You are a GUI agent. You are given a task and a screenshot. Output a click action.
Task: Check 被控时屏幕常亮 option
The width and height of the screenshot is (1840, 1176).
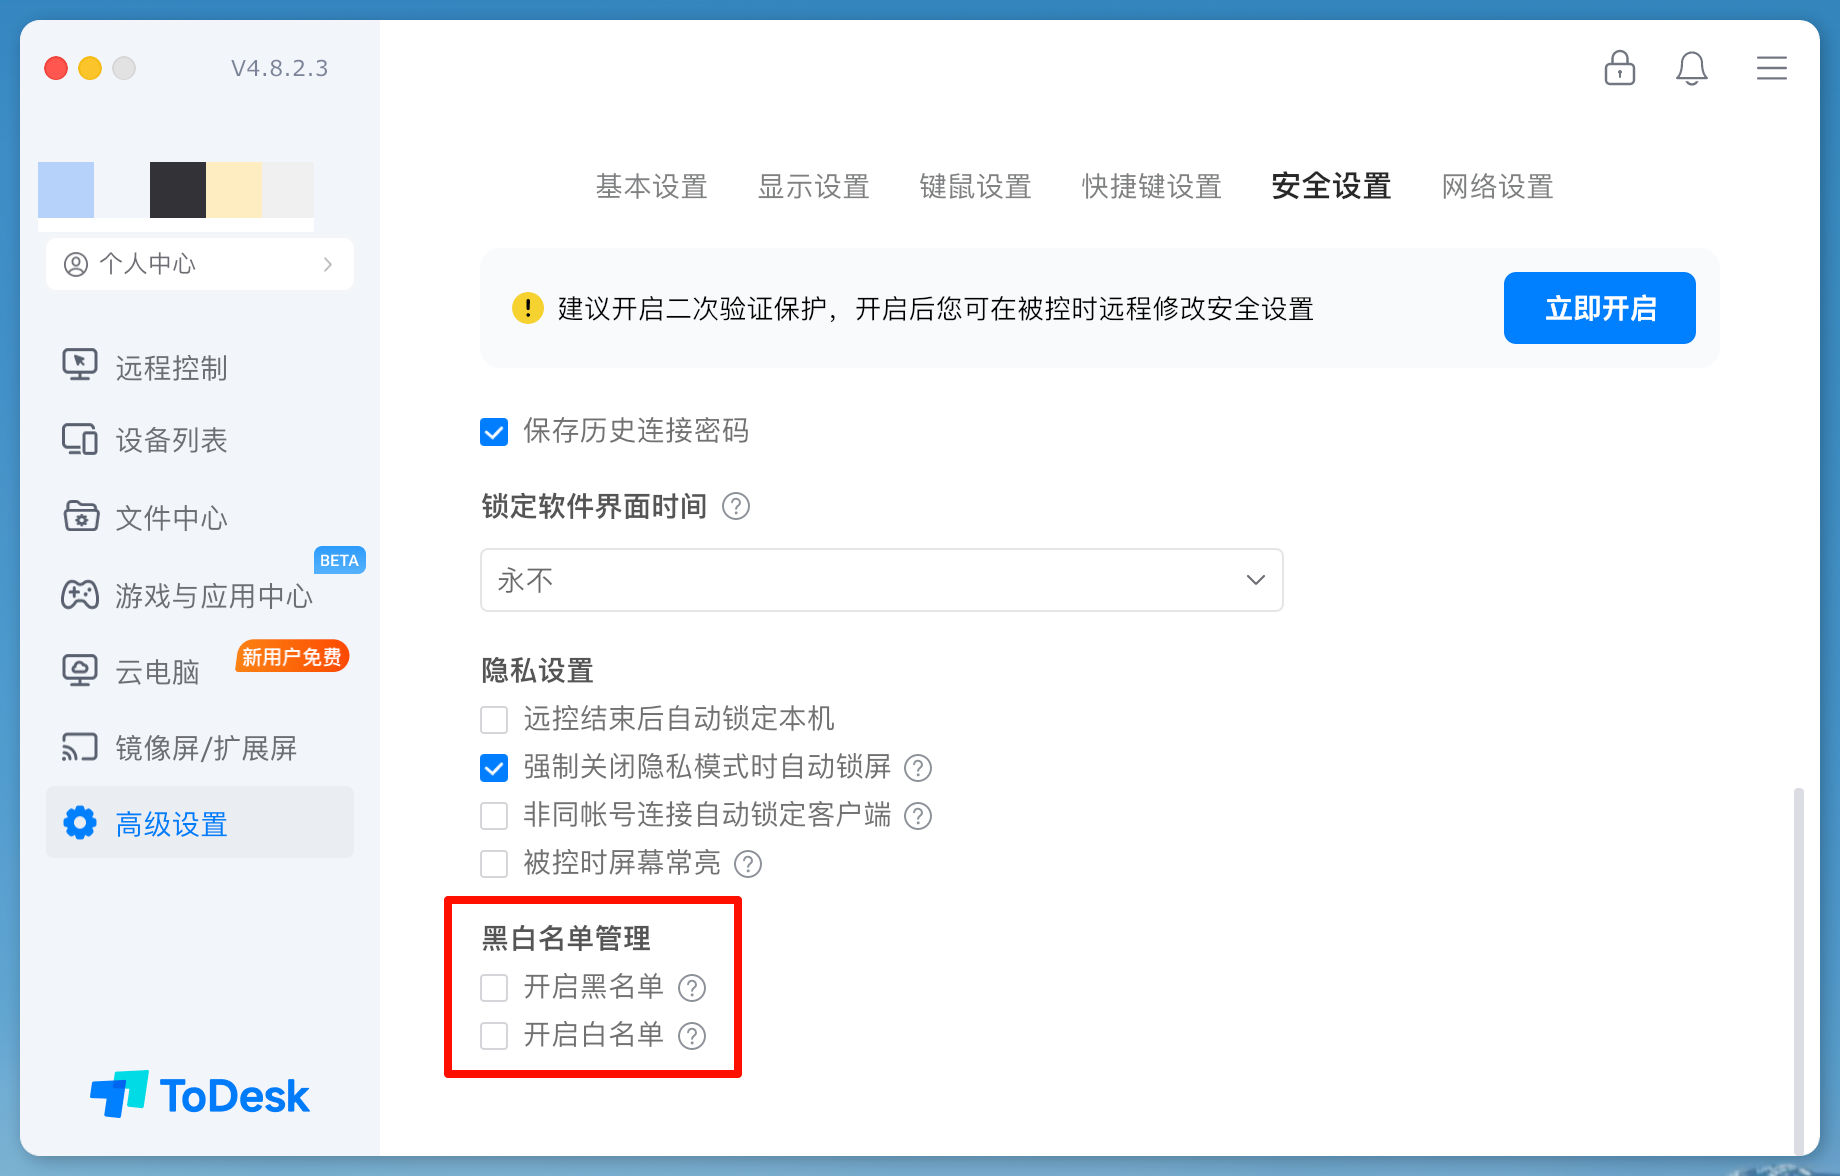494,863
